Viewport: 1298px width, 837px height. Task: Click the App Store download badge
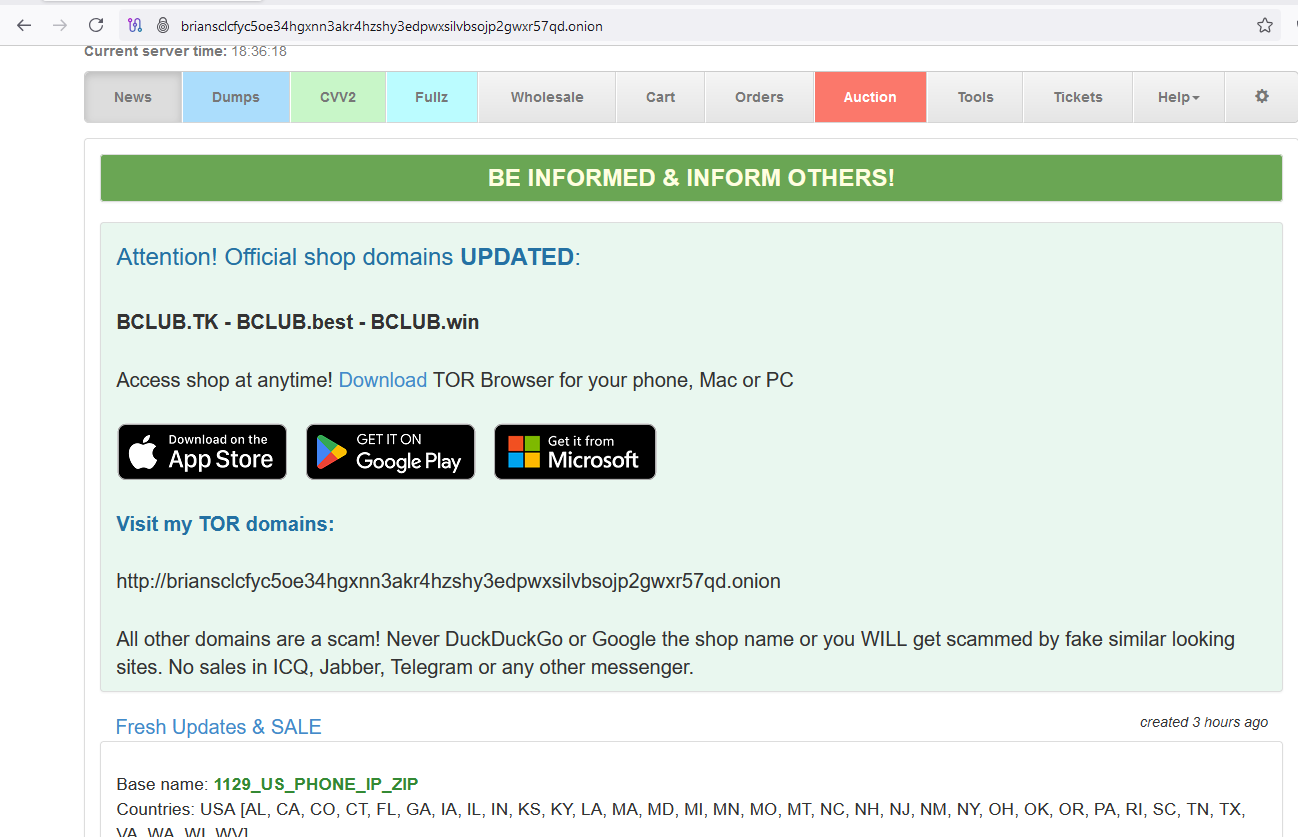click(x=202, y=452)
